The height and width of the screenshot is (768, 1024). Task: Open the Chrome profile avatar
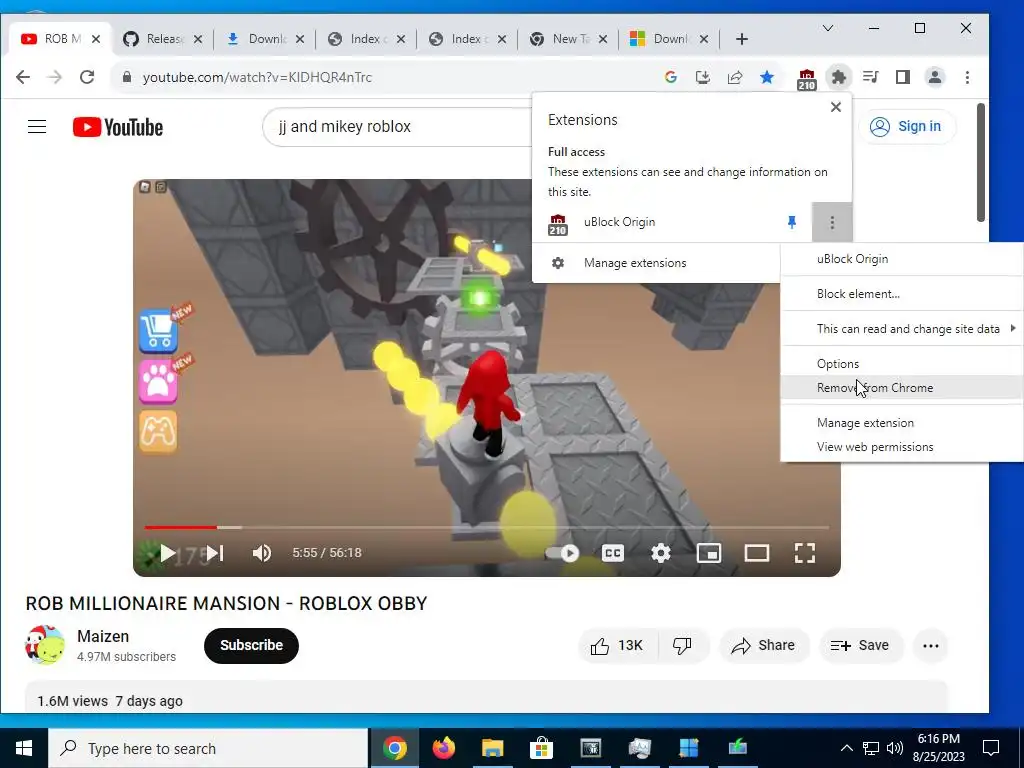[935, 77]
